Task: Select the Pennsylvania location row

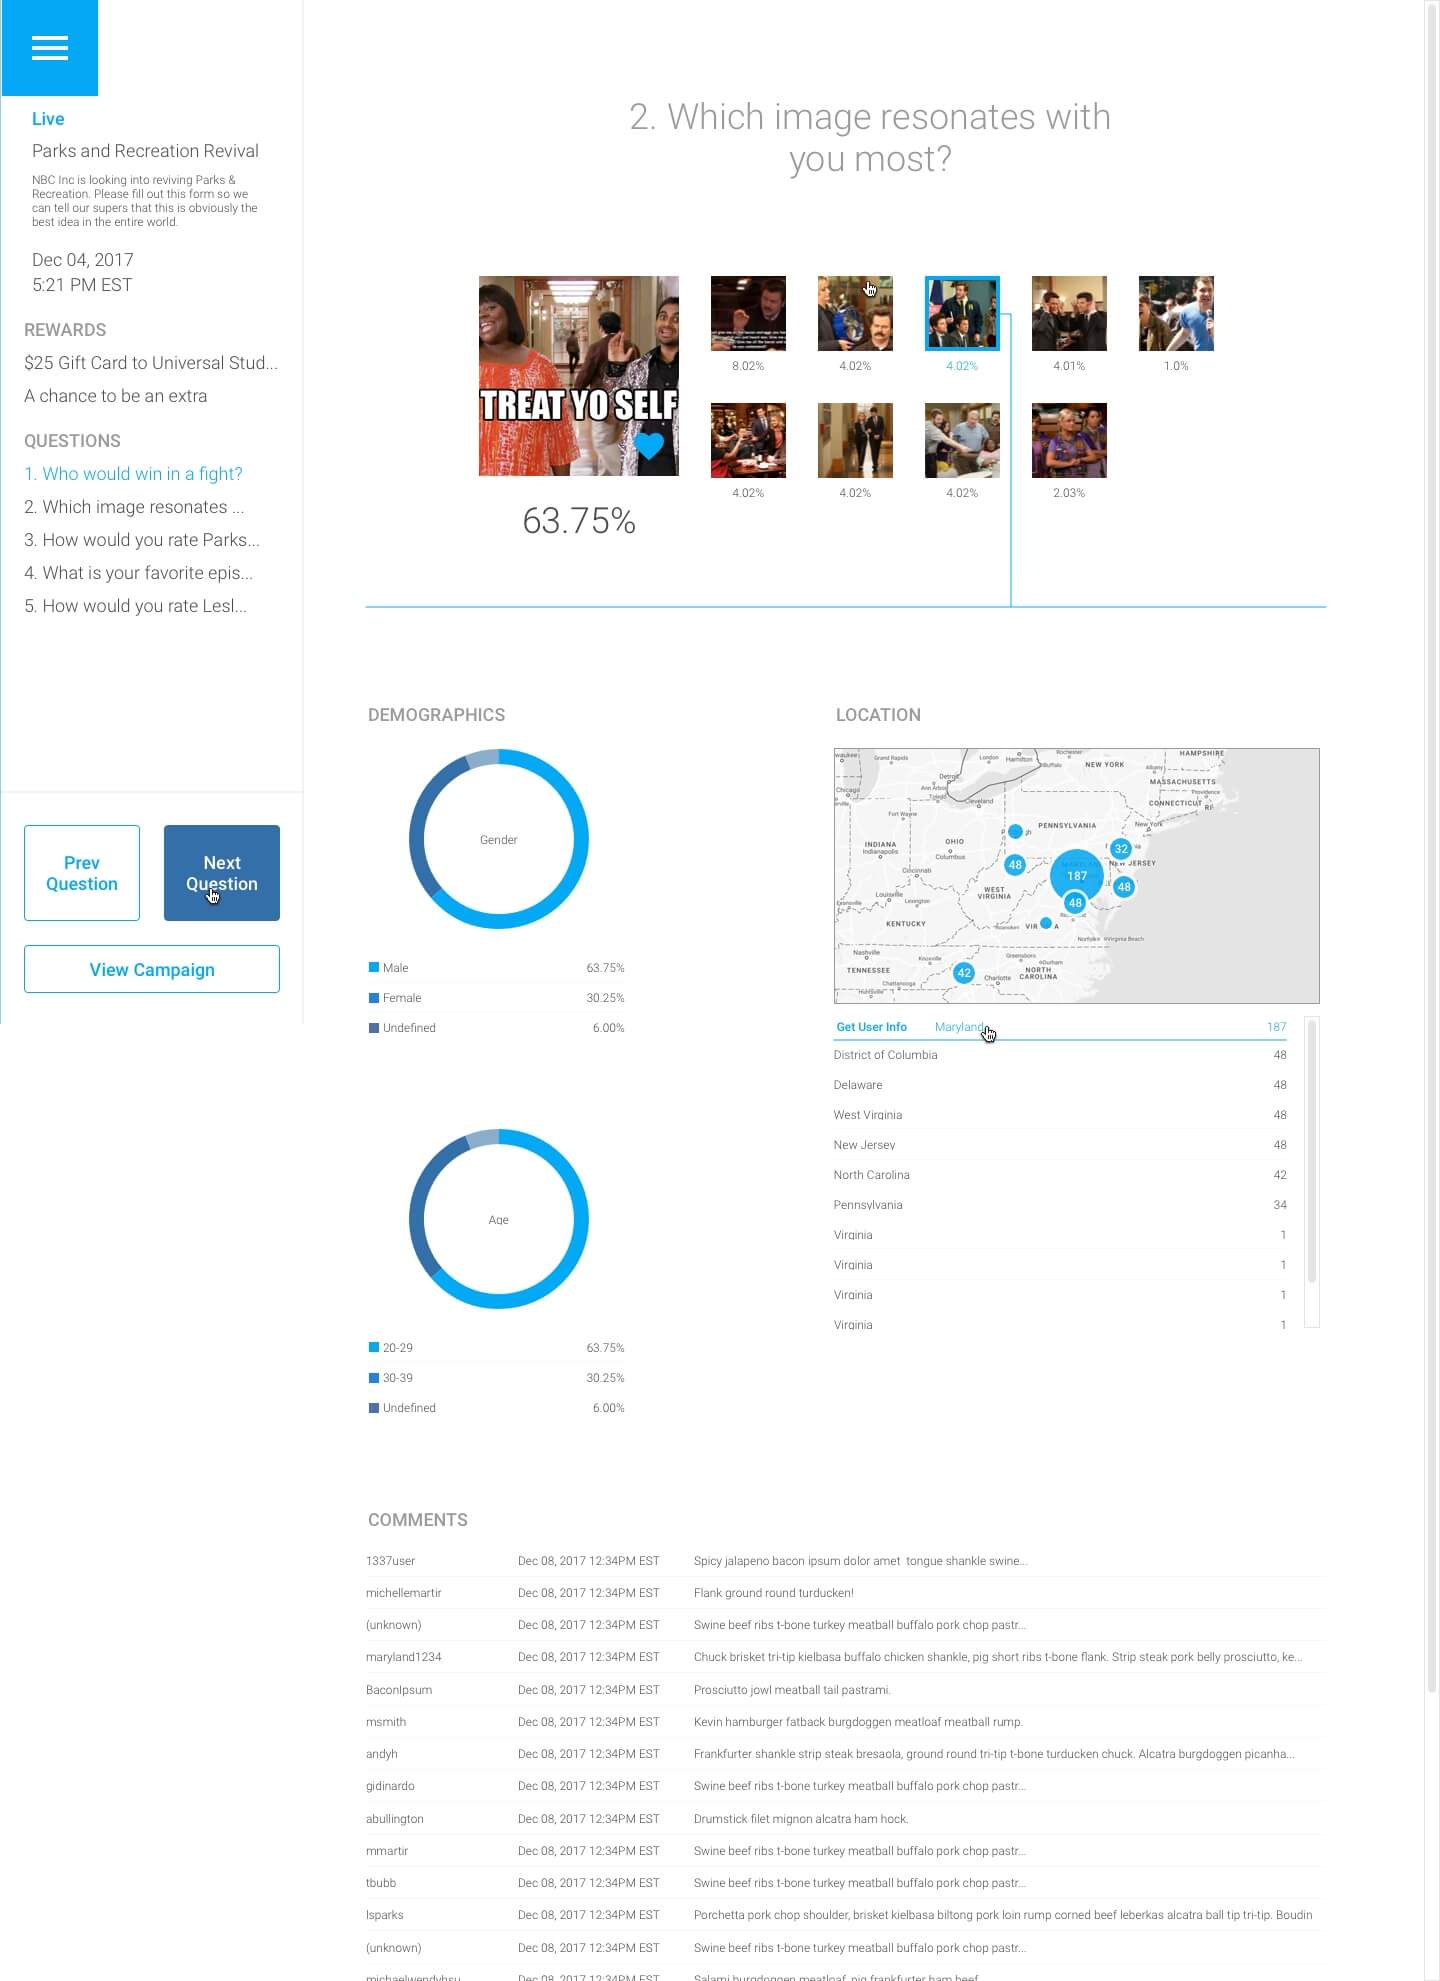Action: [x=1060, y=1205]
